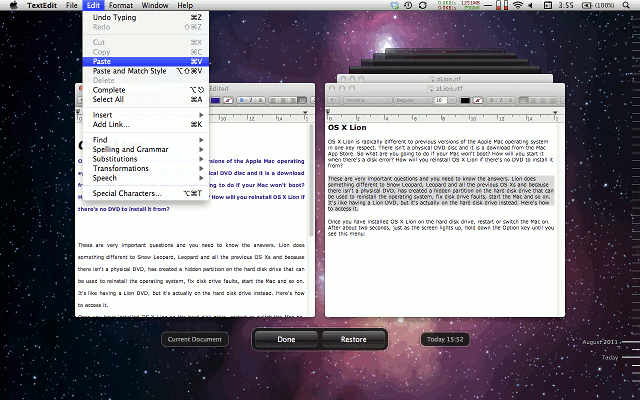Viewport: 640px width, 400px height.
Task: Toggle underline in the left Edited window
Action: pyautogui.click(x=260, y=100)
